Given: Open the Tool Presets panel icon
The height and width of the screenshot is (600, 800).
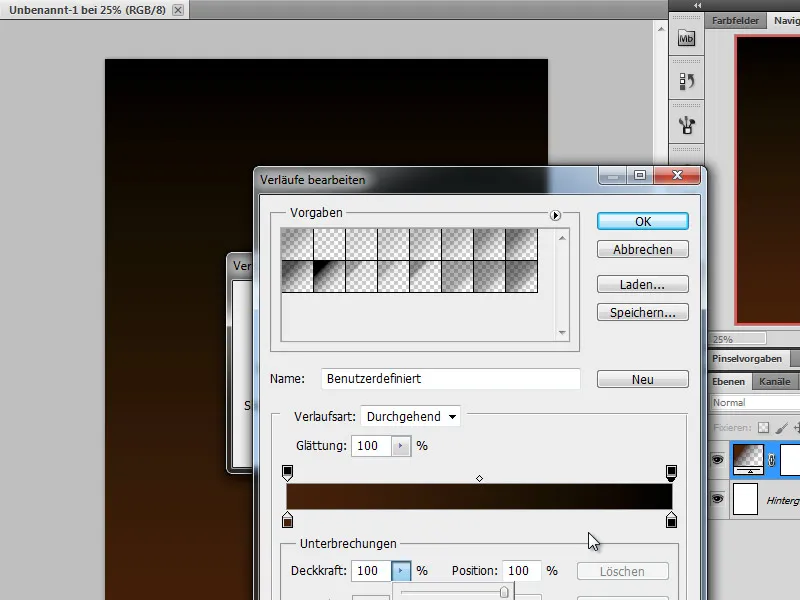Looking at the screenshot, I should pyautogui.click(x=686, y=125).
